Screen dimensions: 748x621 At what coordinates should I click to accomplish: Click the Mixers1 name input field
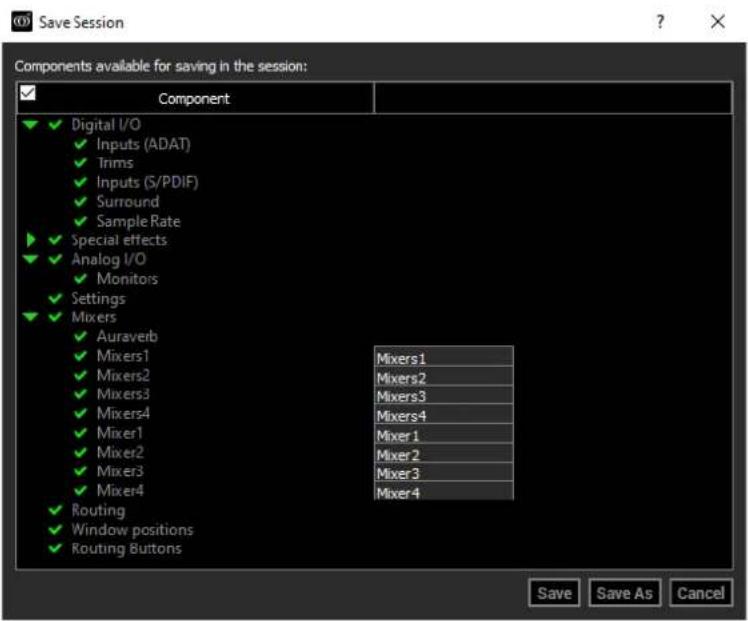(x=444, y=357)
